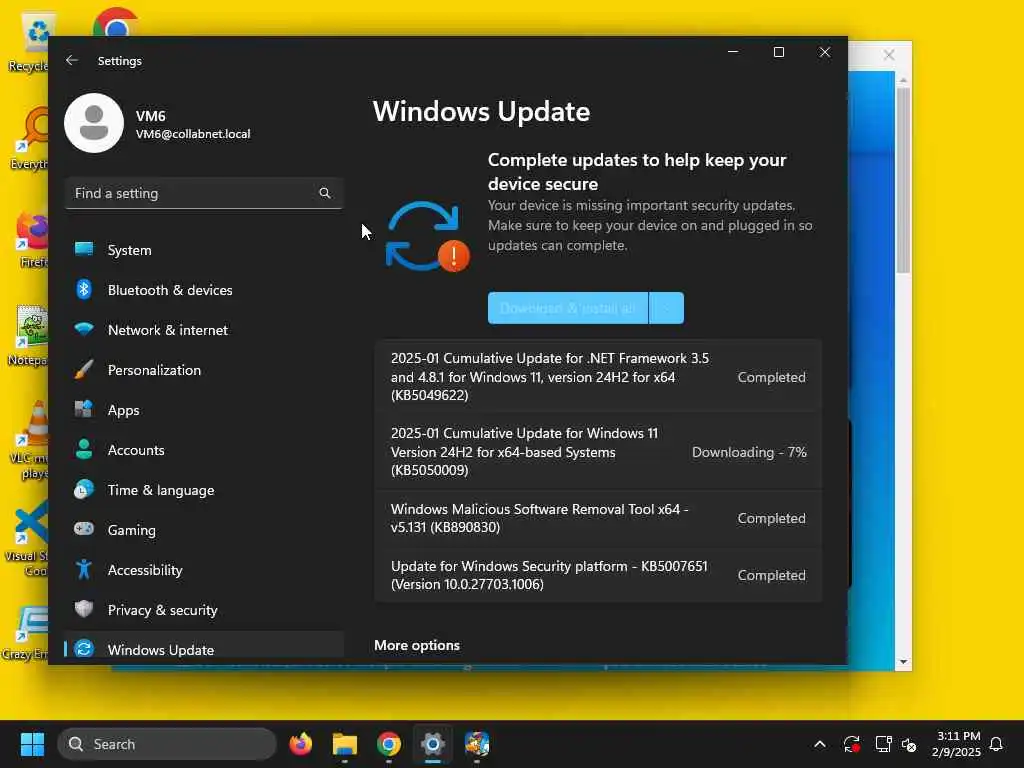Viewport: 1024px width, 768px height.
Task: Select Accessibility in the sidebar
Action: click(x=204, y=569)
